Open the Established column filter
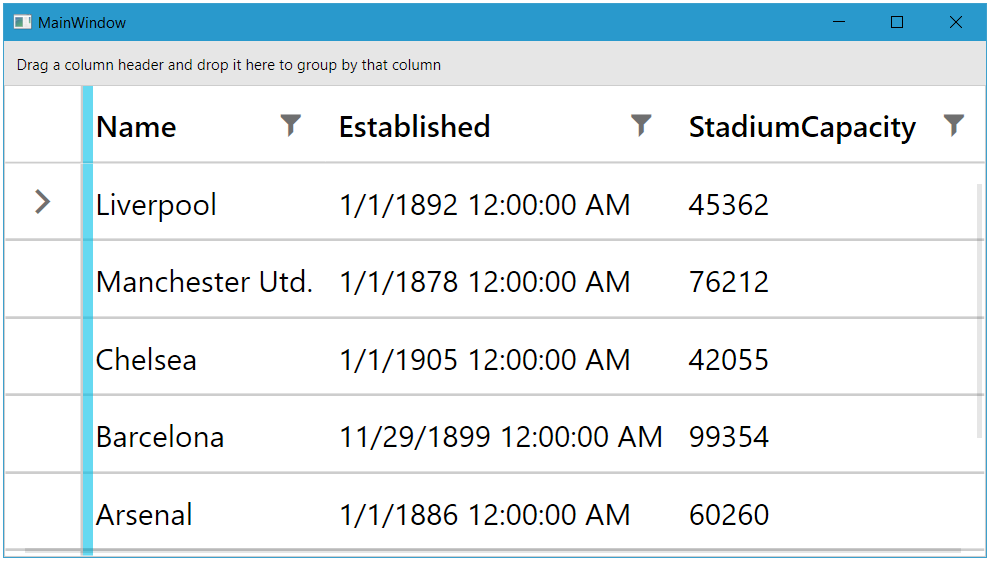 pos(641,126)
